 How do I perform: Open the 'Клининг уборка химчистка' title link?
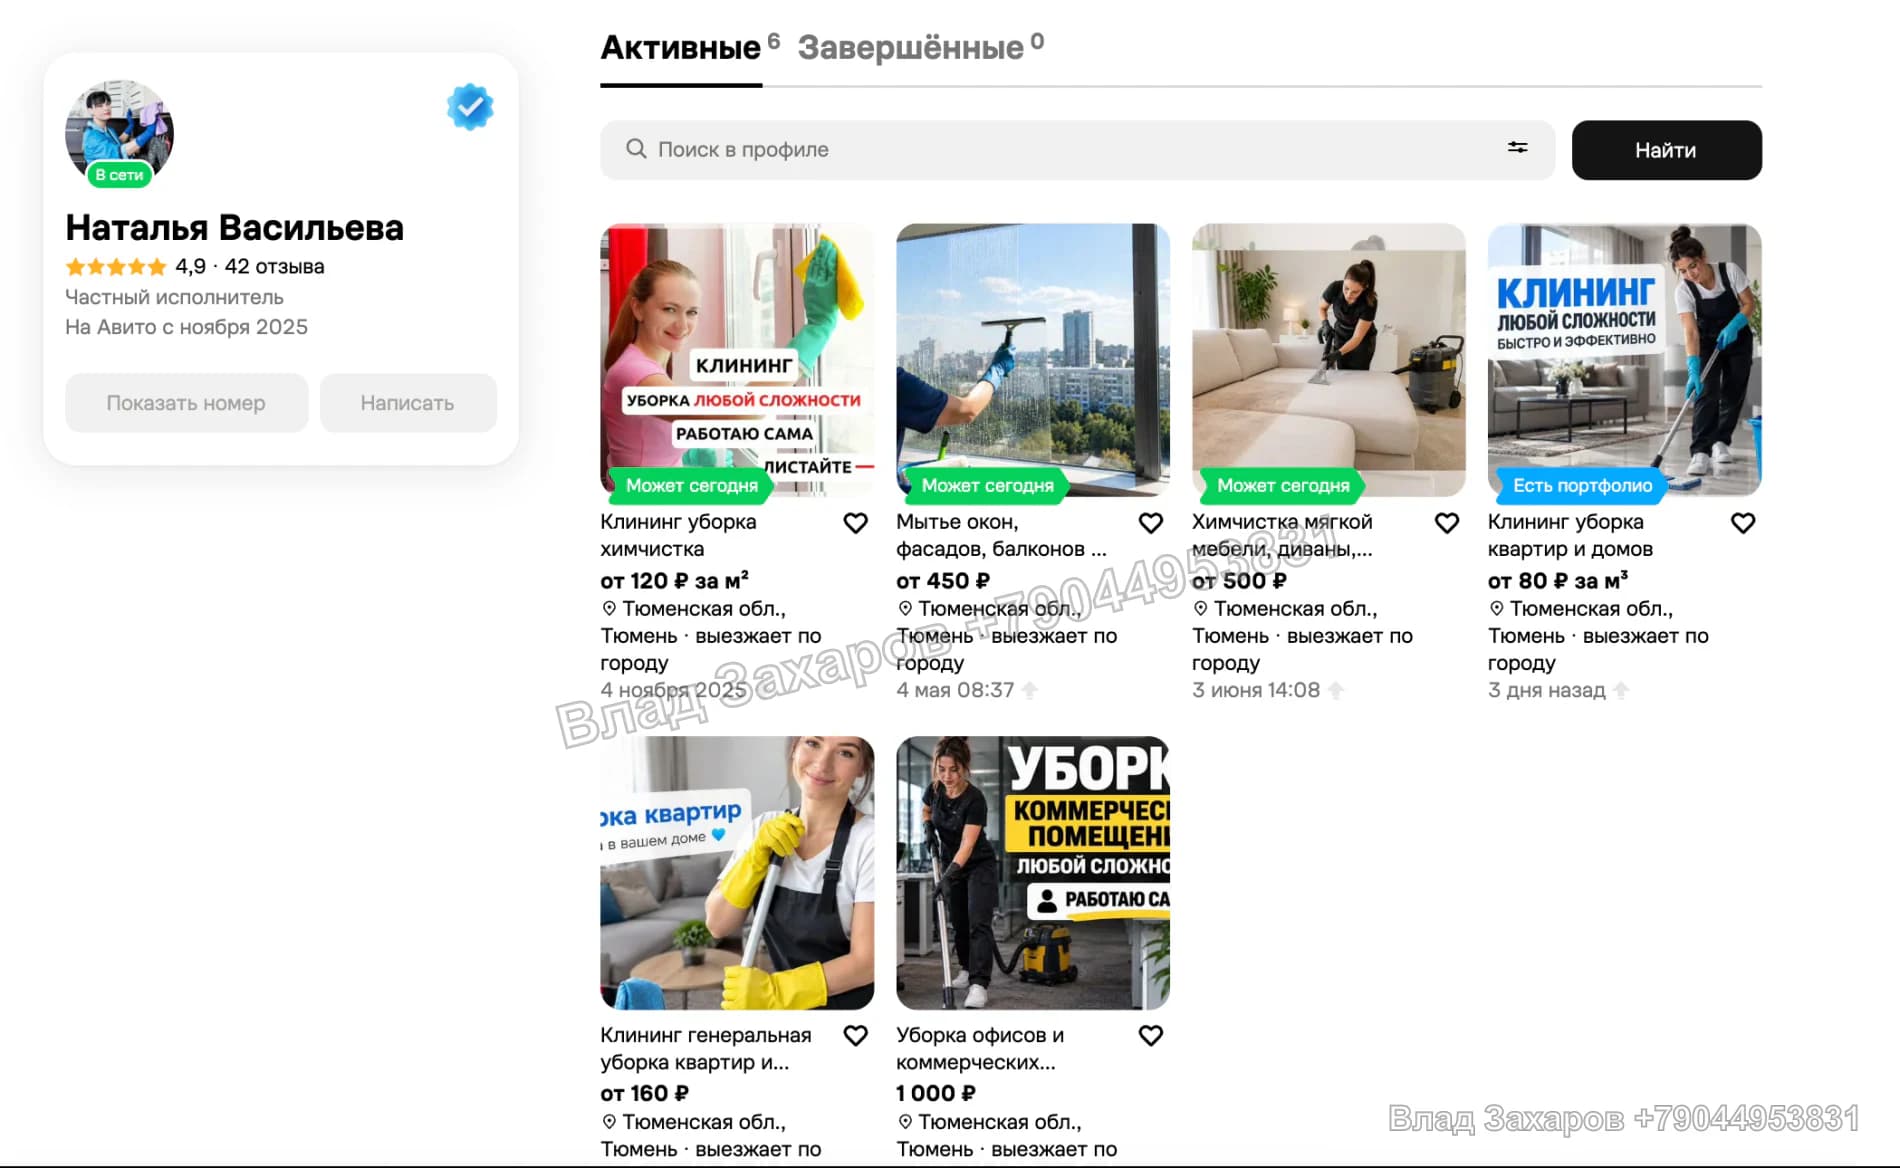[678, 535]
